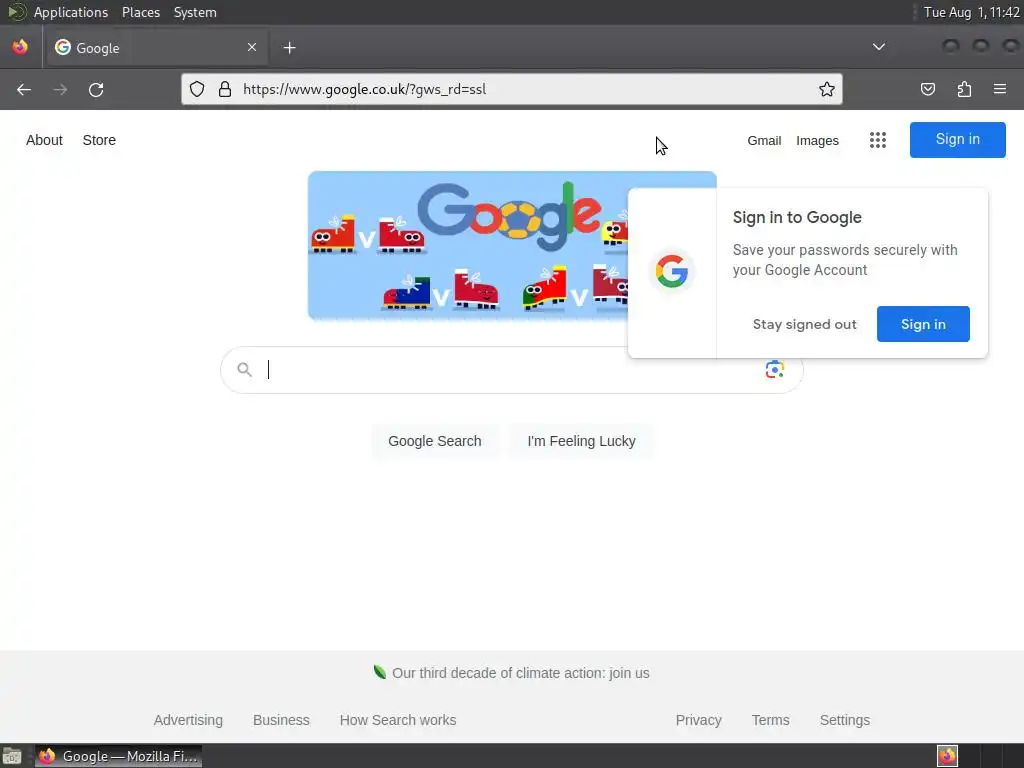Open the Firefox extensions puzzle icon
The image size is (1024, 768).
point(964,89)
